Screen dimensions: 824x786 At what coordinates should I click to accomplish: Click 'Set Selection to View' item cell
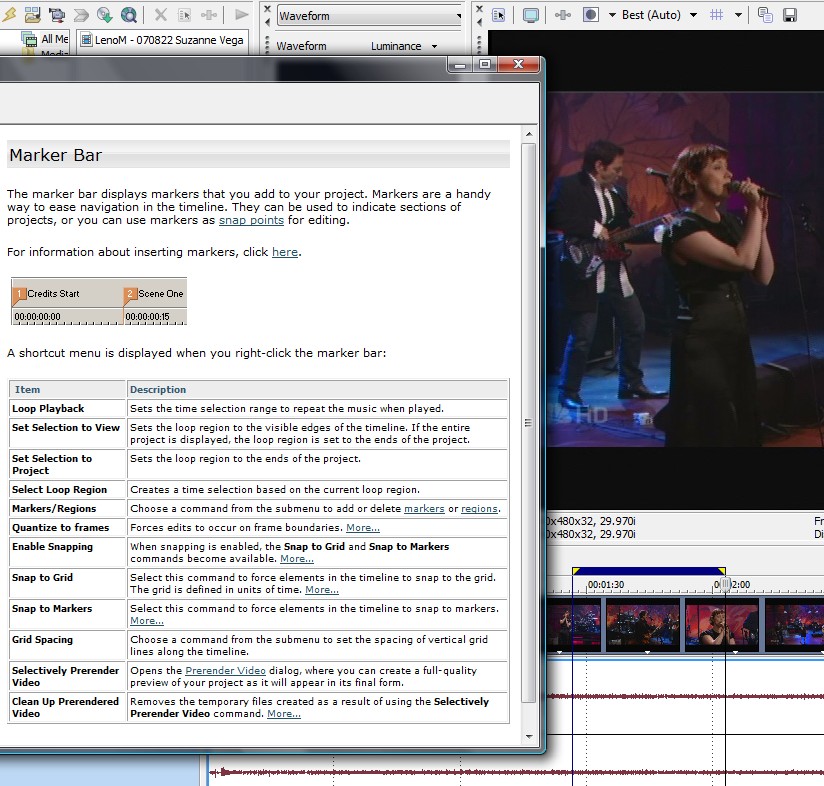pyautogui.click(x=67, y=433)
